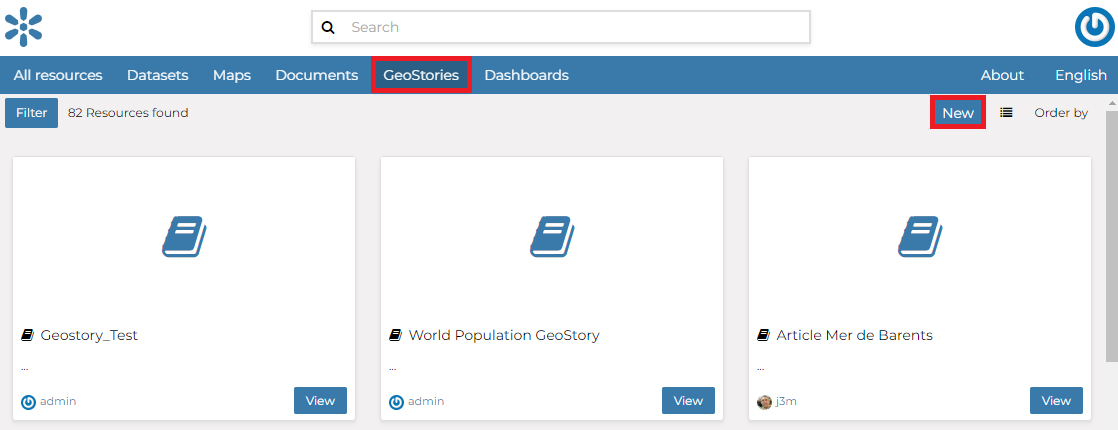Open the Filter panel
Viewport: 1118px width, 430px height.
(x=31, y=113)
